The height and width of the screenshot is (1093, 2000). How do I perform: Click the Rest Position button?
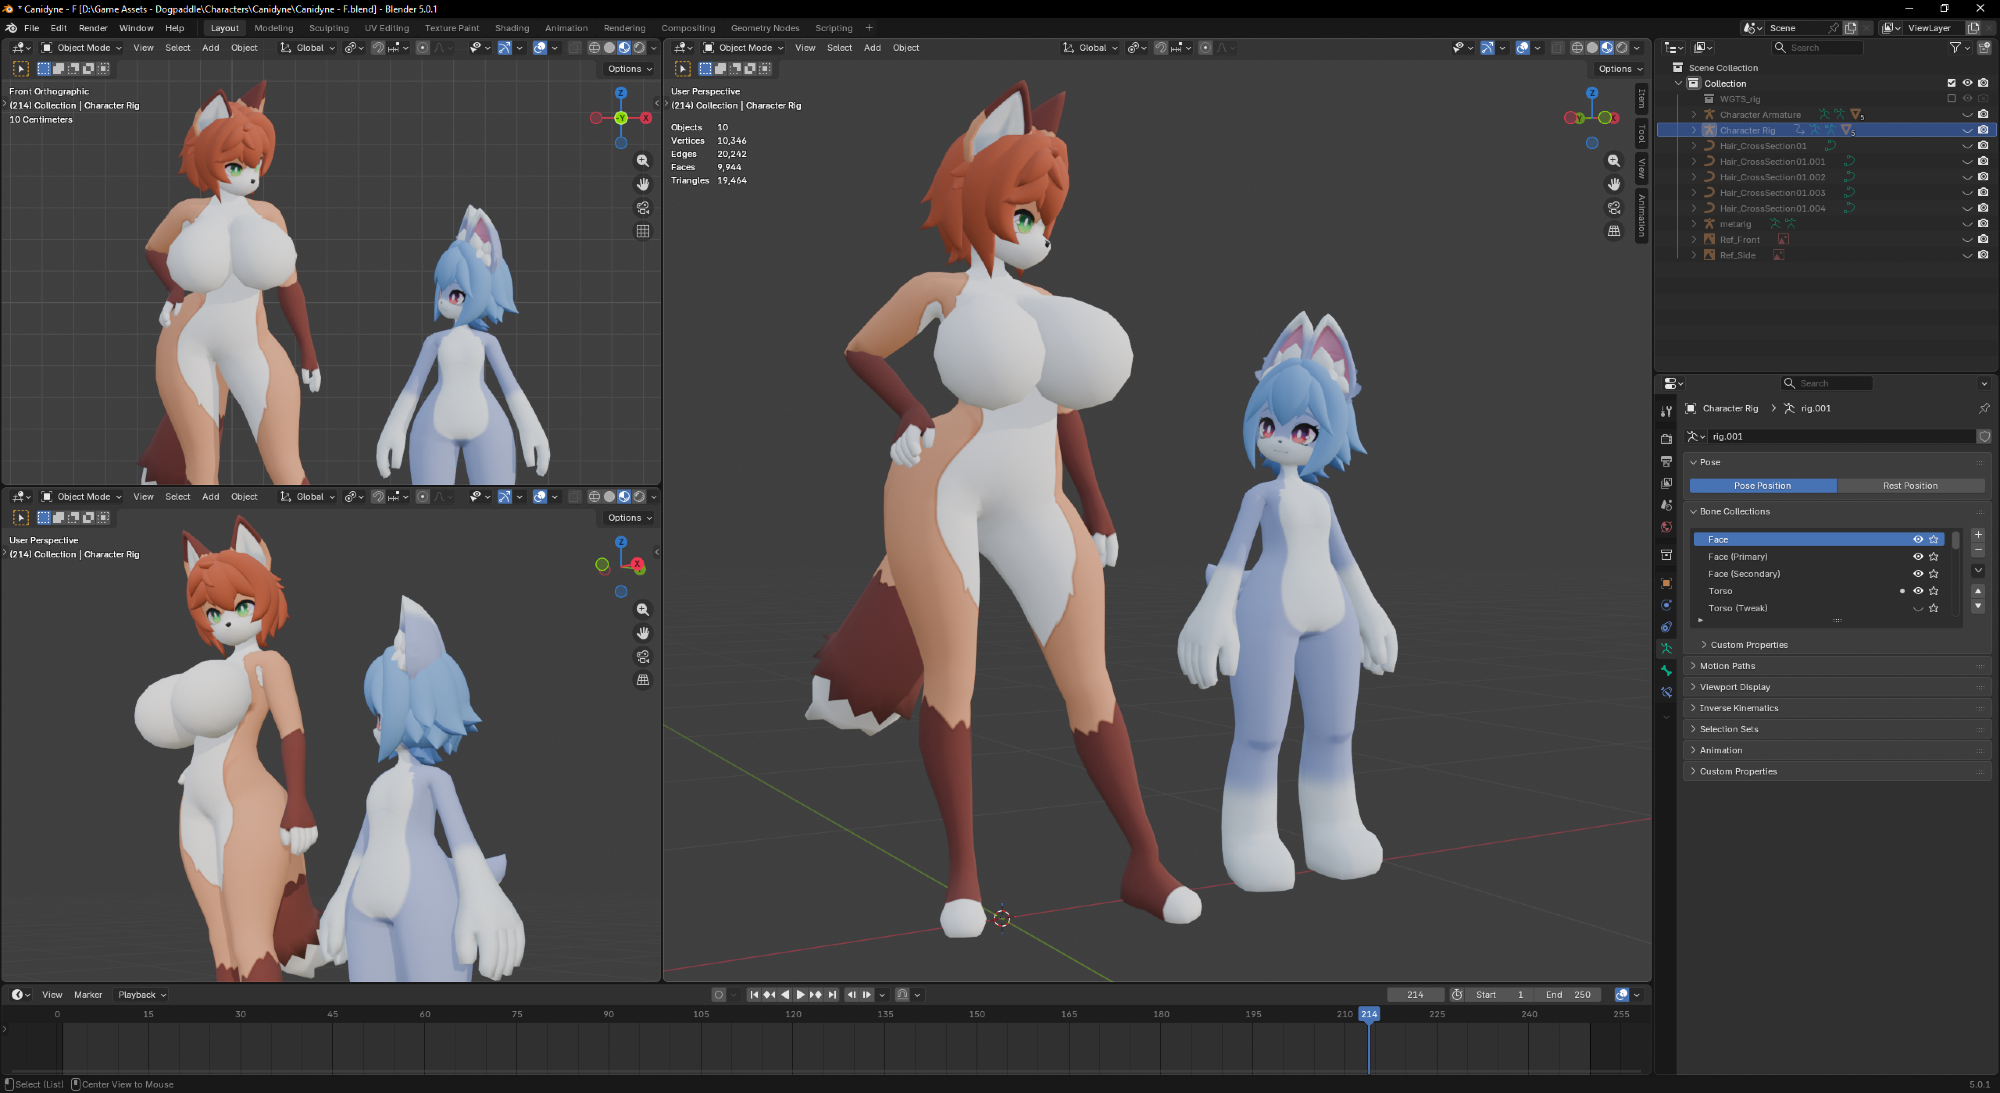1910,486
